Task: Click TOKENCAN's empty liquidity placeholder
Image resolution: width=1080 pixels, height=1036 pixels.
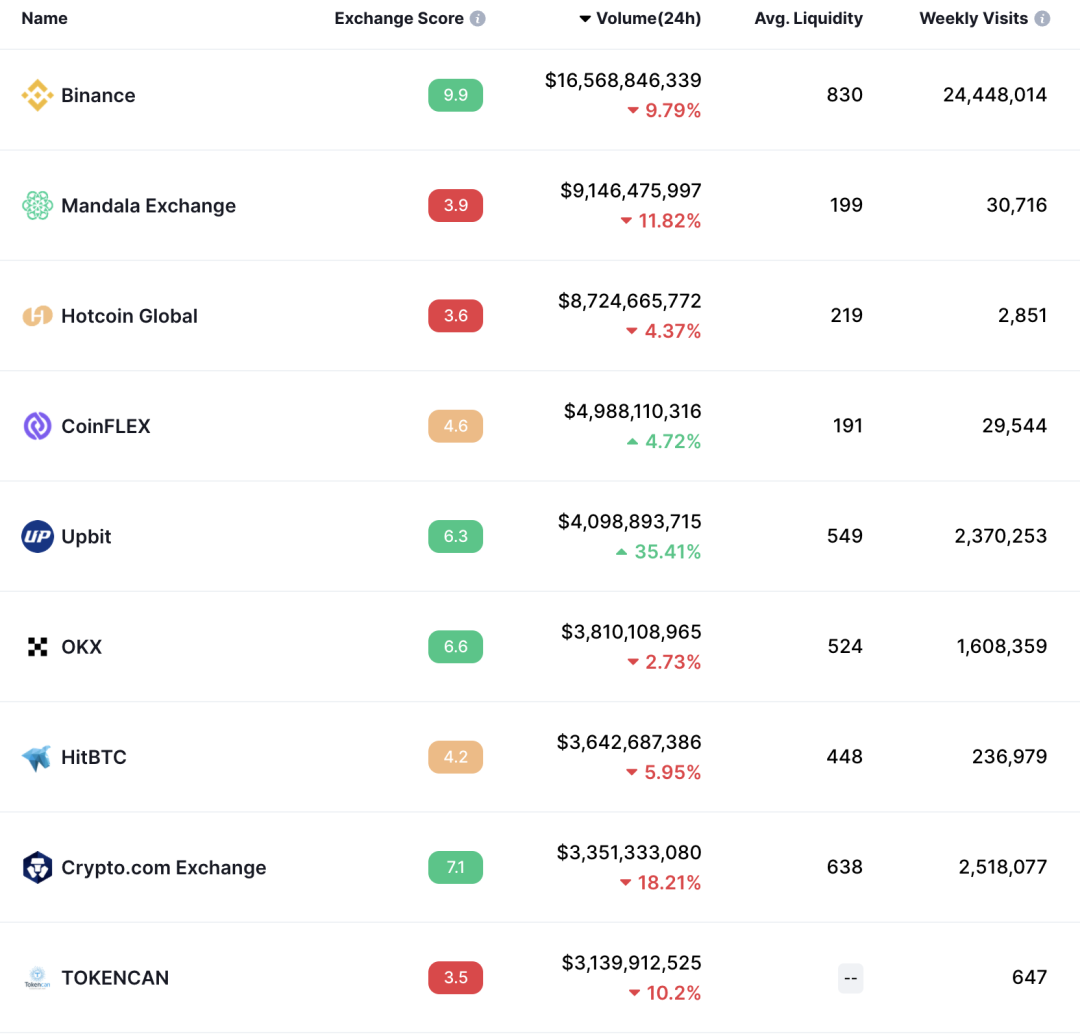Action: click(x=851, y=978)
